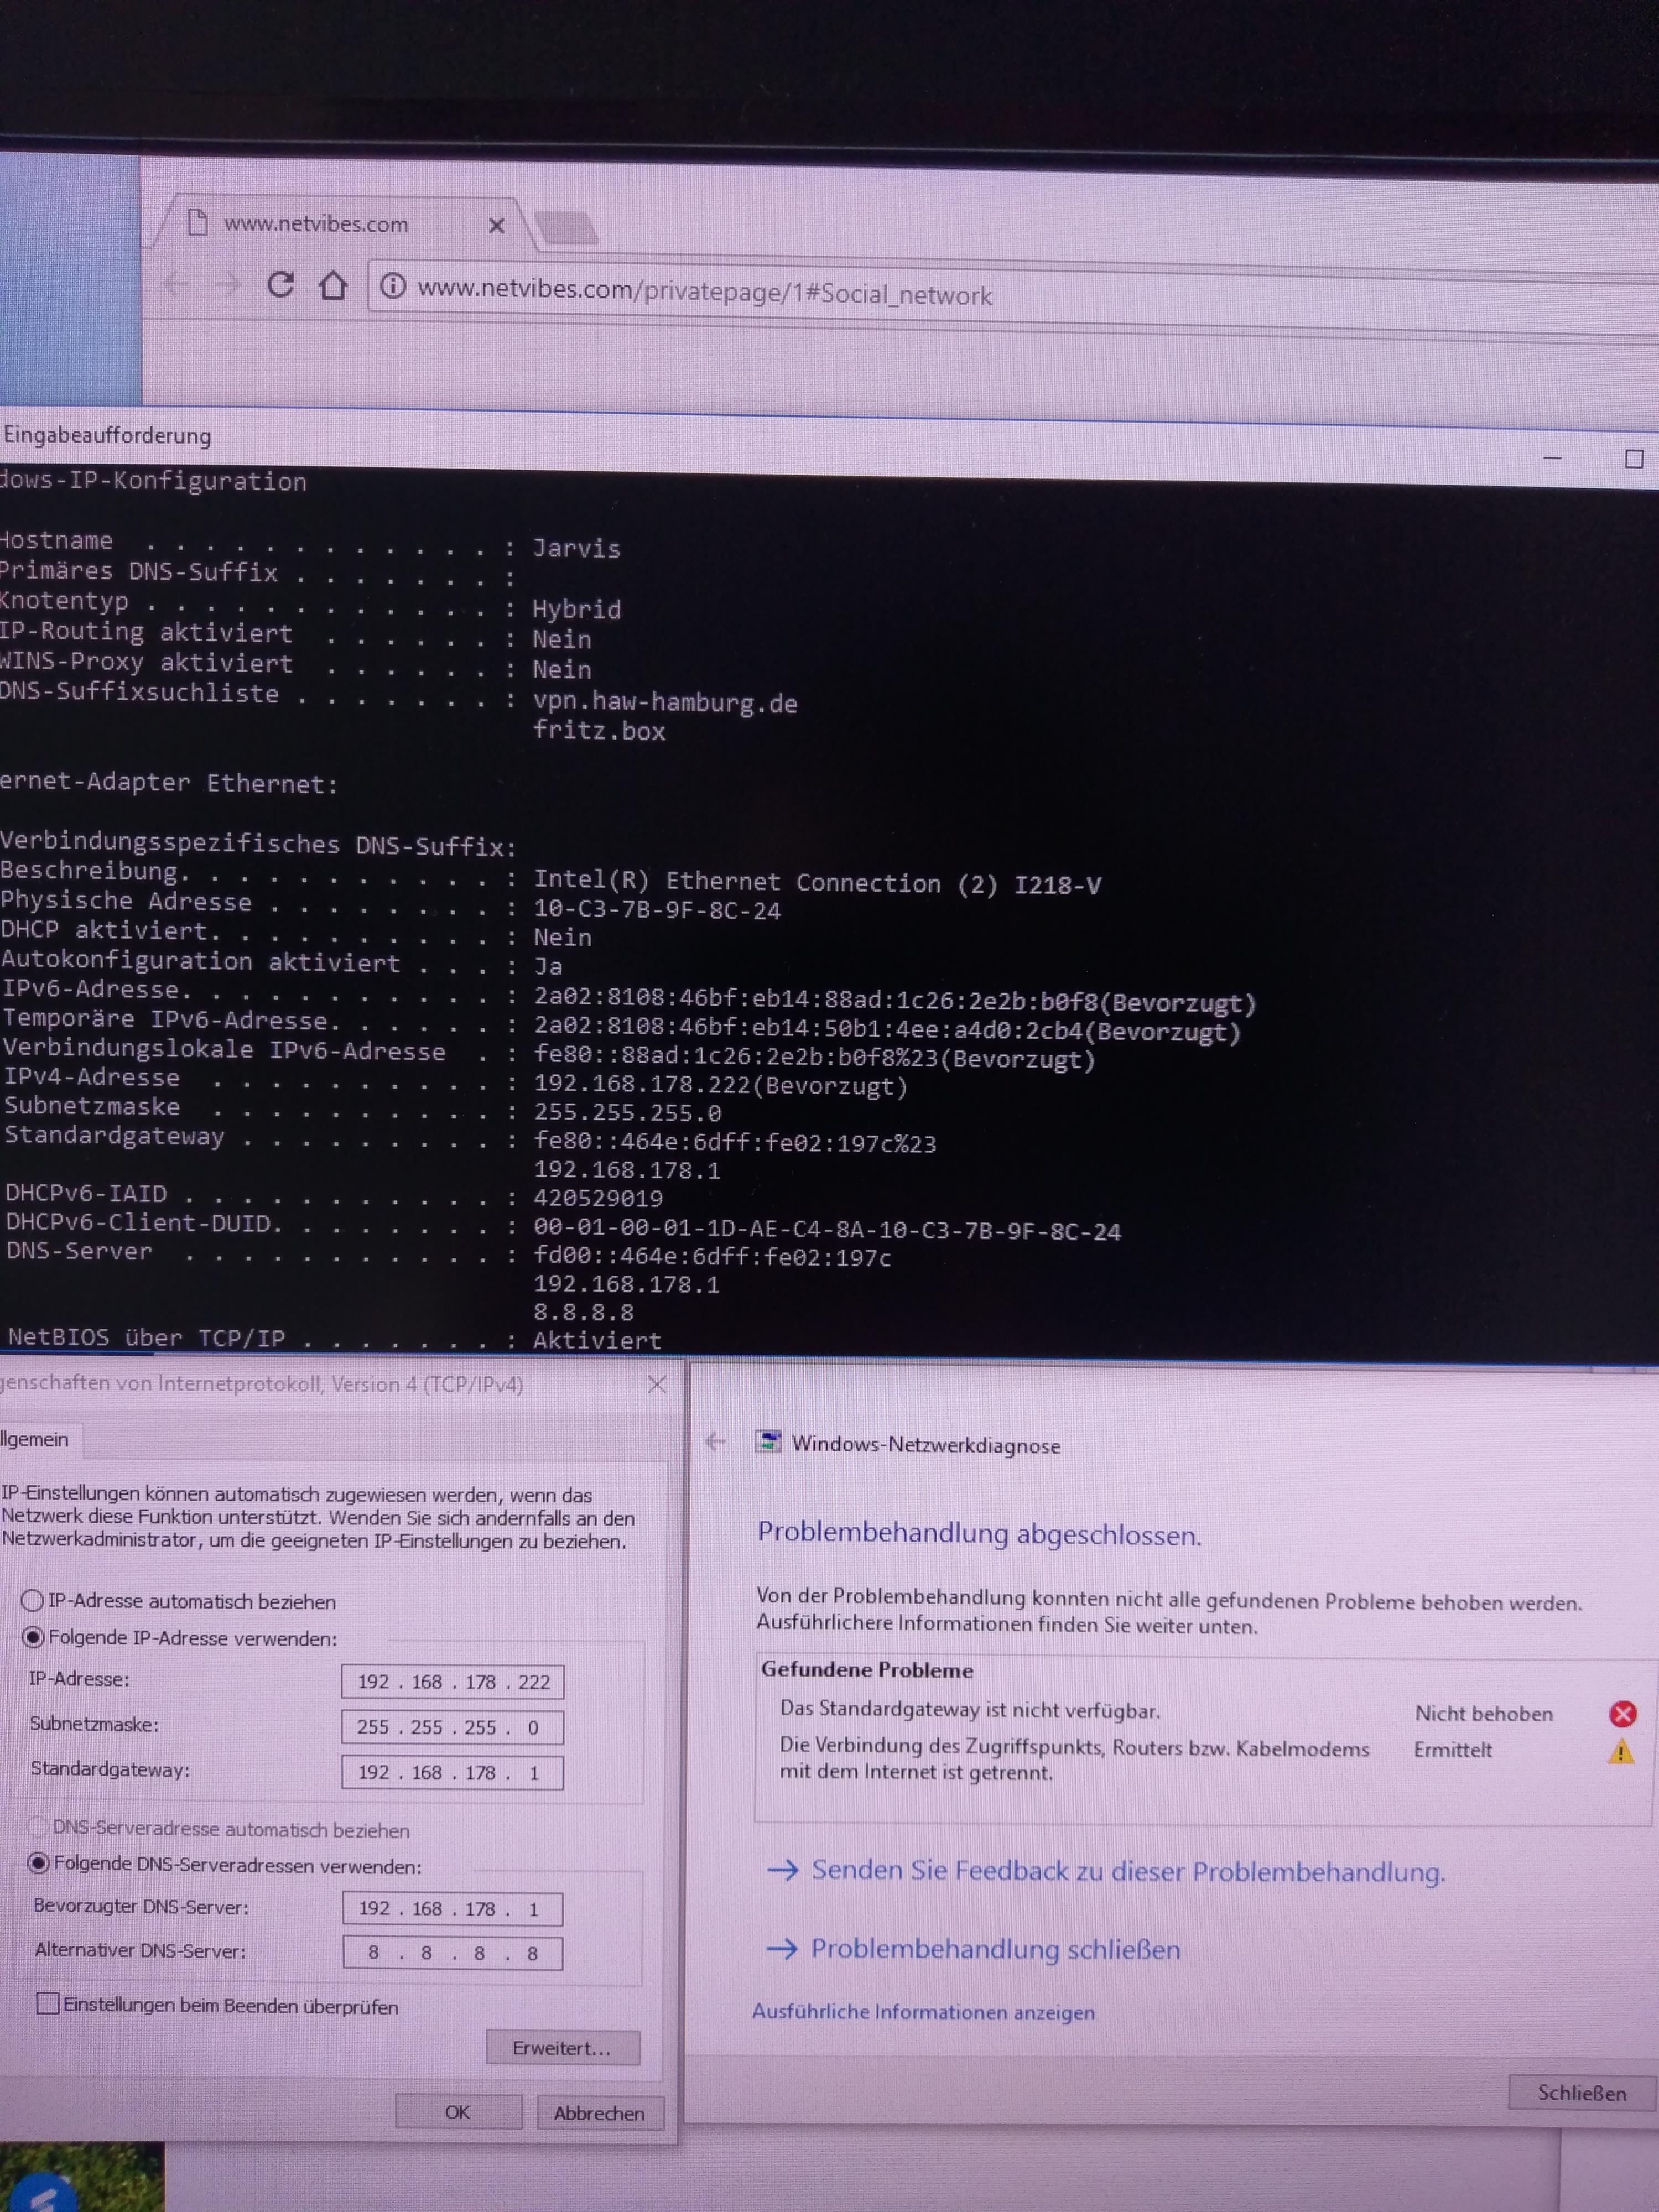Expand 'Ausführliche Informationen anzeigen'
Screen dimensions: 1659x2212
click(x=923, y=2012)
